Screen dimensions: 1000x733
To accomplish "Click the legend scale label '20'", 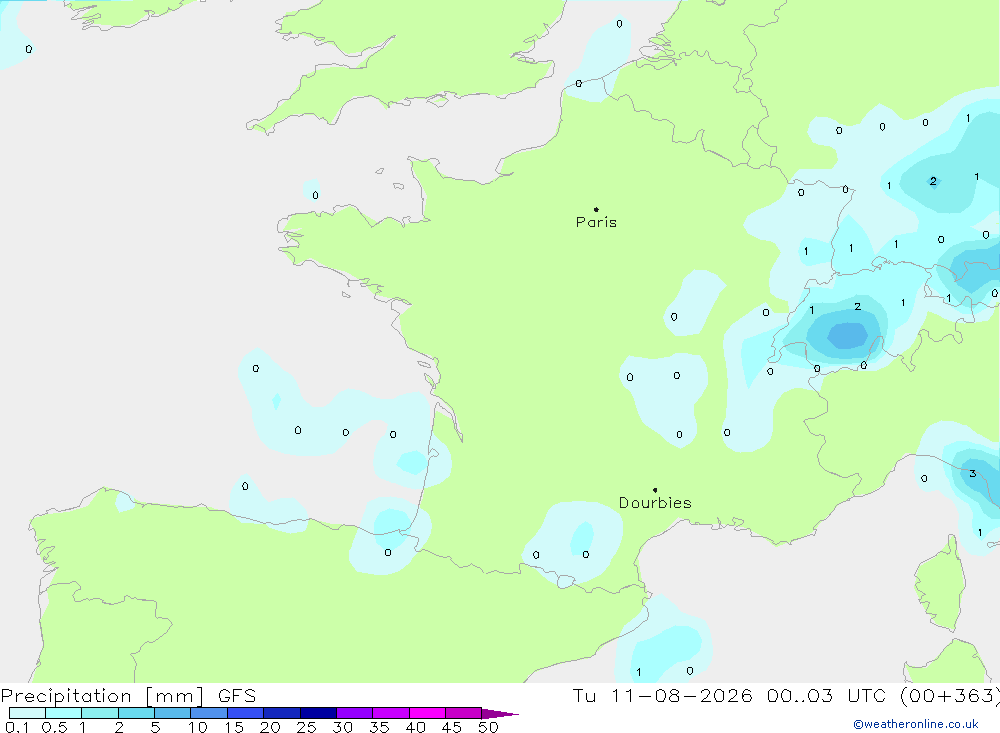I will [270, 727].
